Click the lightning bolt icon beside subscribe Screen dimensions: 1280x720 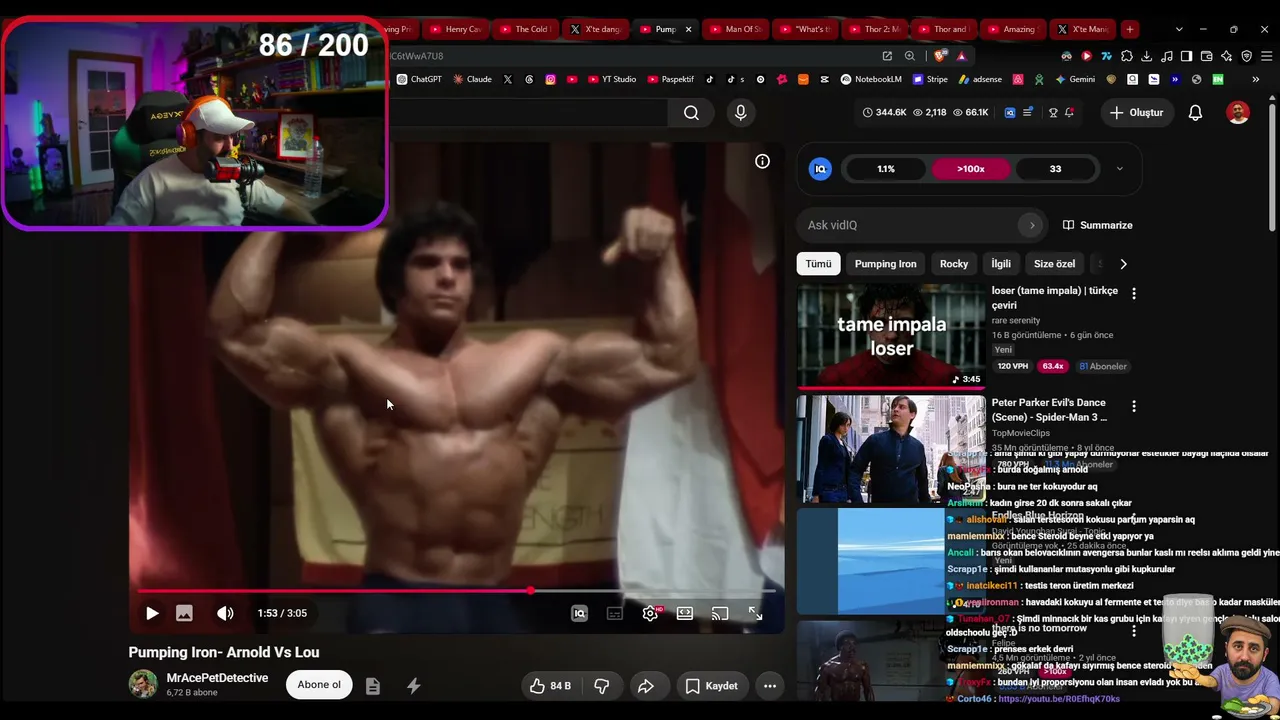413,686
